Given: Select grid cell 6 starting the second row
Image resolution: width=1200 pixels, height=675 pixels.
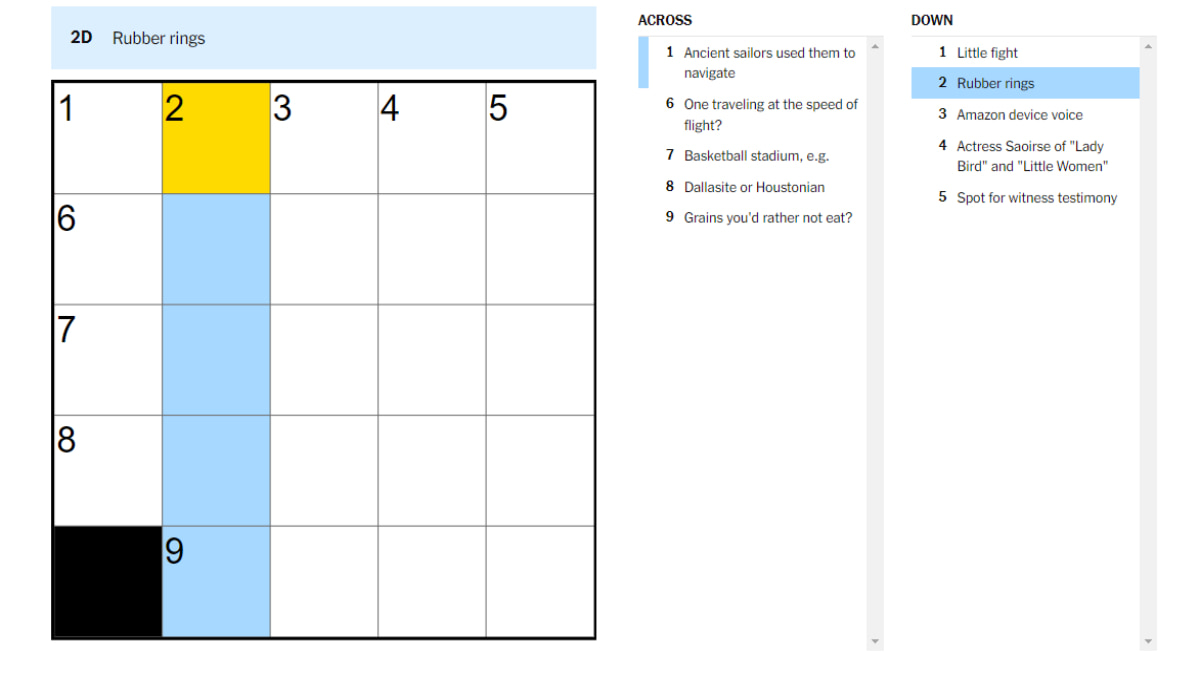Looking at the screenshot, I should coord(106,248).
